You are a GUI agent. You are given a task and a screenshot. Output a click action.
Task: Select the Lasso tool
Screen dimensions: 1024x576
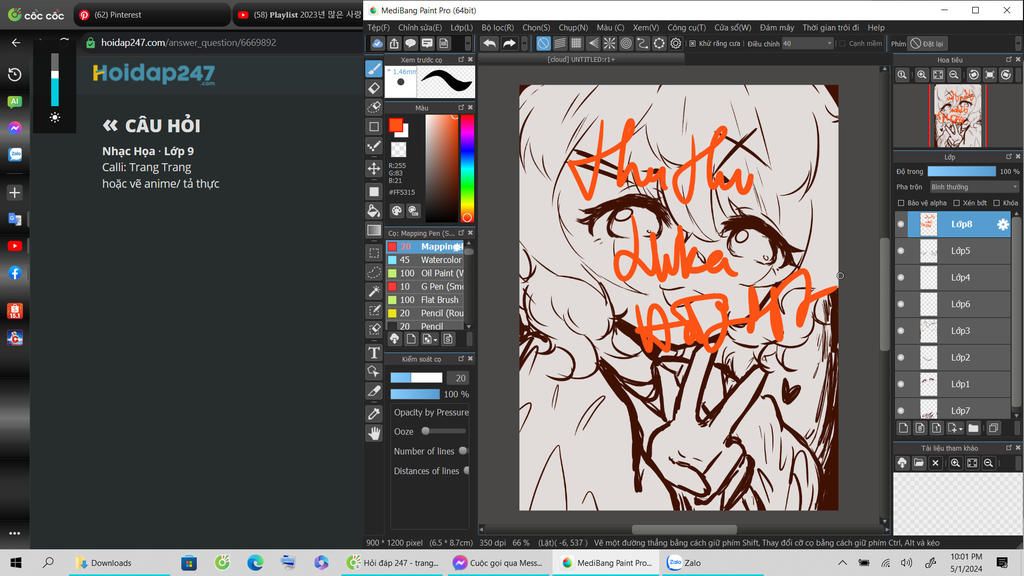(x=374, y=272)
